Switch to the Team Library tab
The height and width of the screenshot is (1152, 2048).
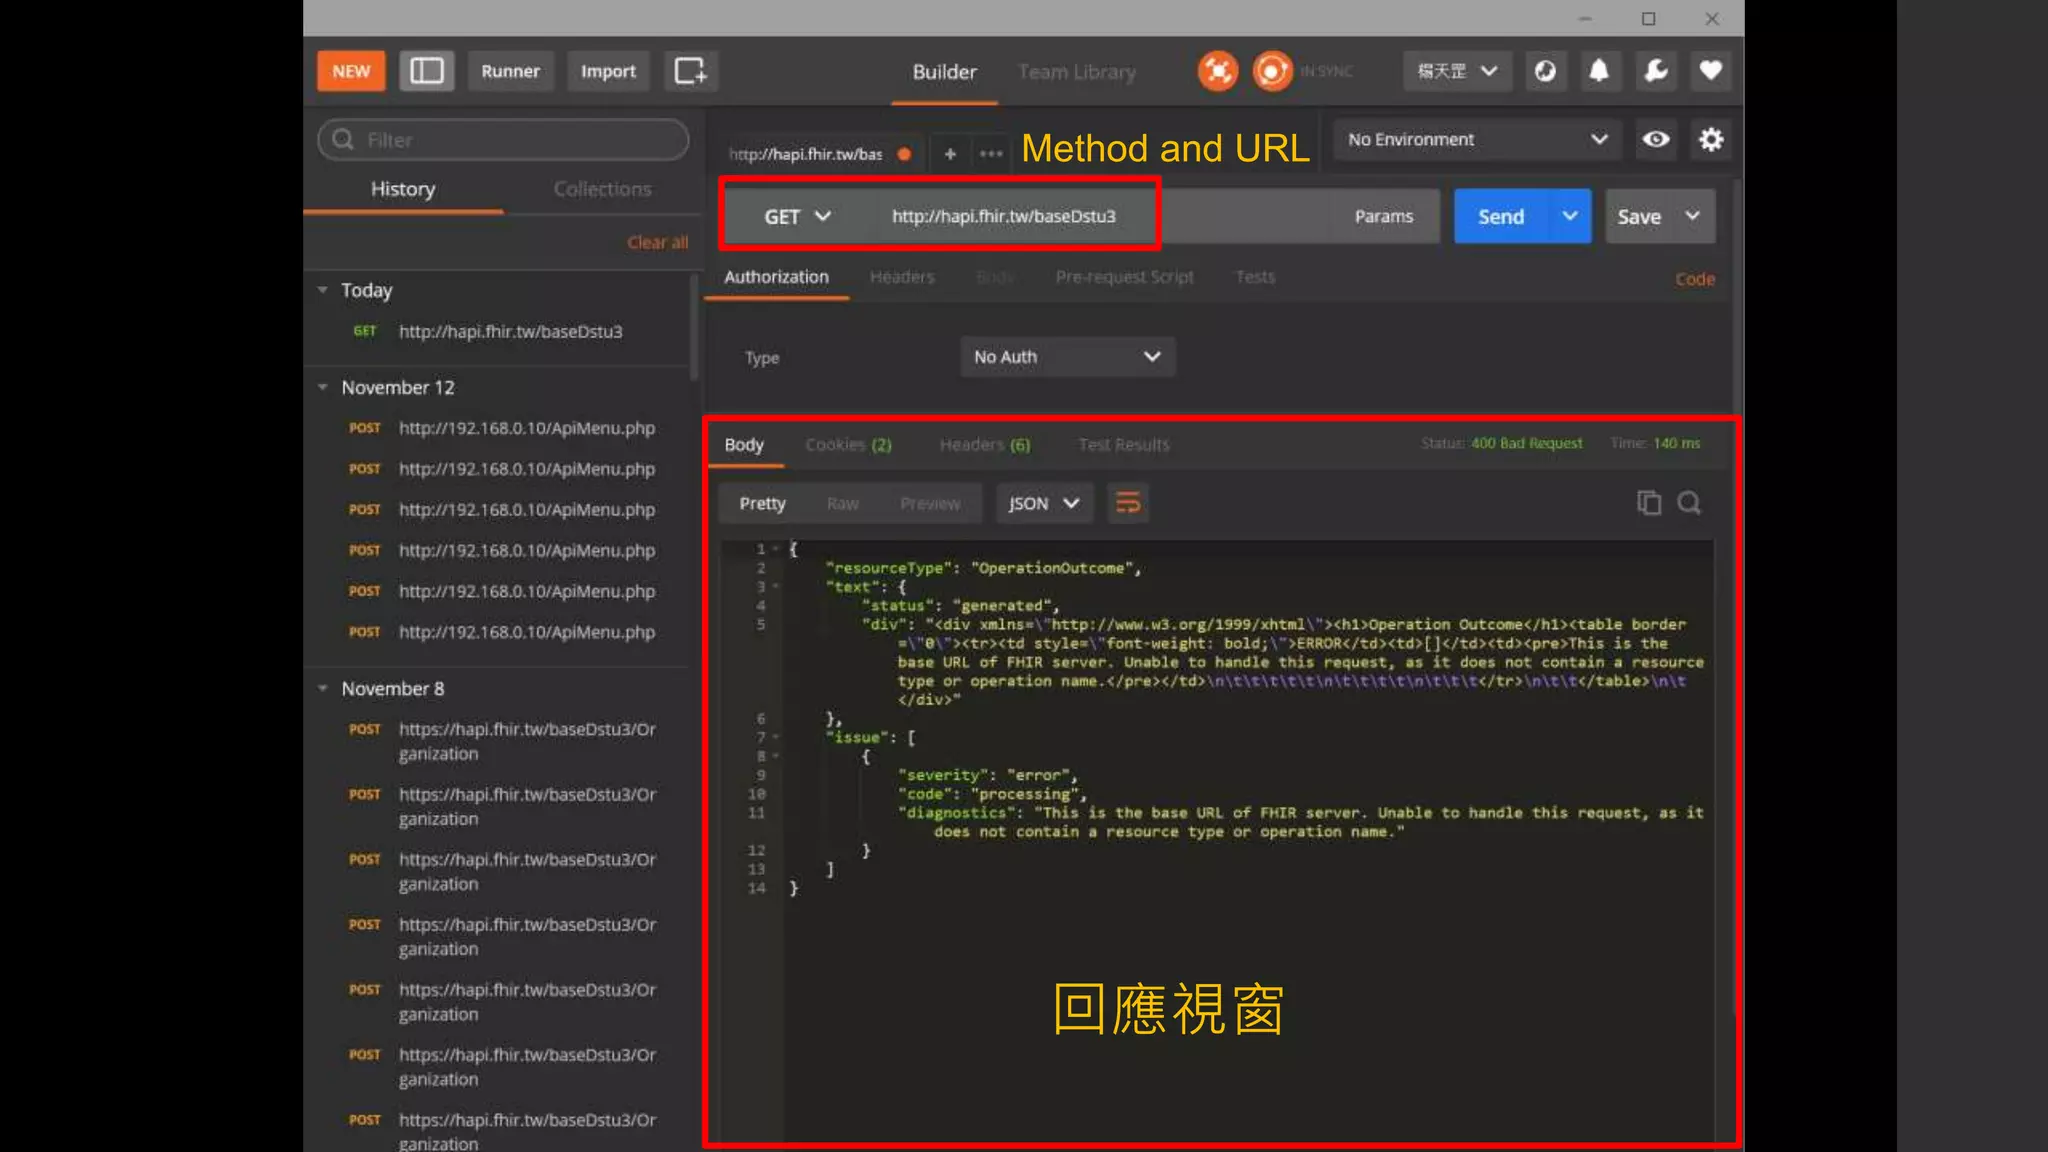pyautogui.click(x=1077, y=72)
